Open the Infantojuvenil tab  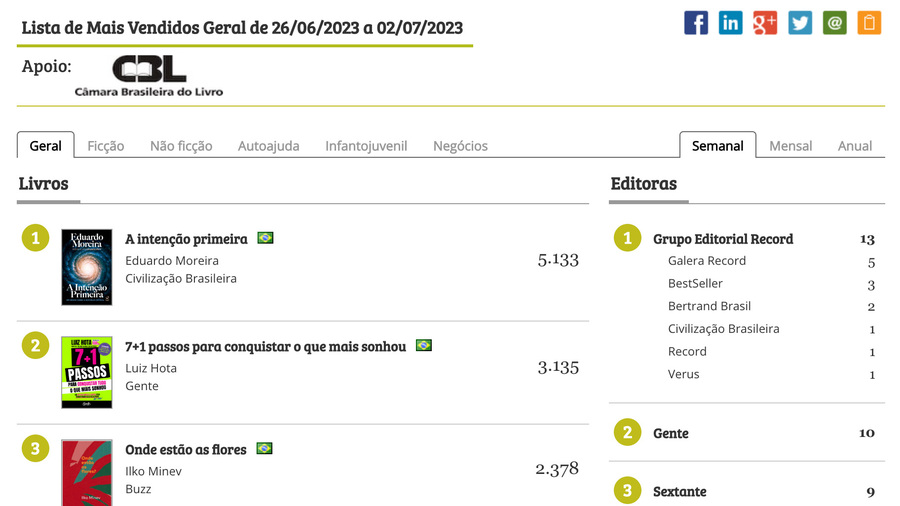click(366, 146)
